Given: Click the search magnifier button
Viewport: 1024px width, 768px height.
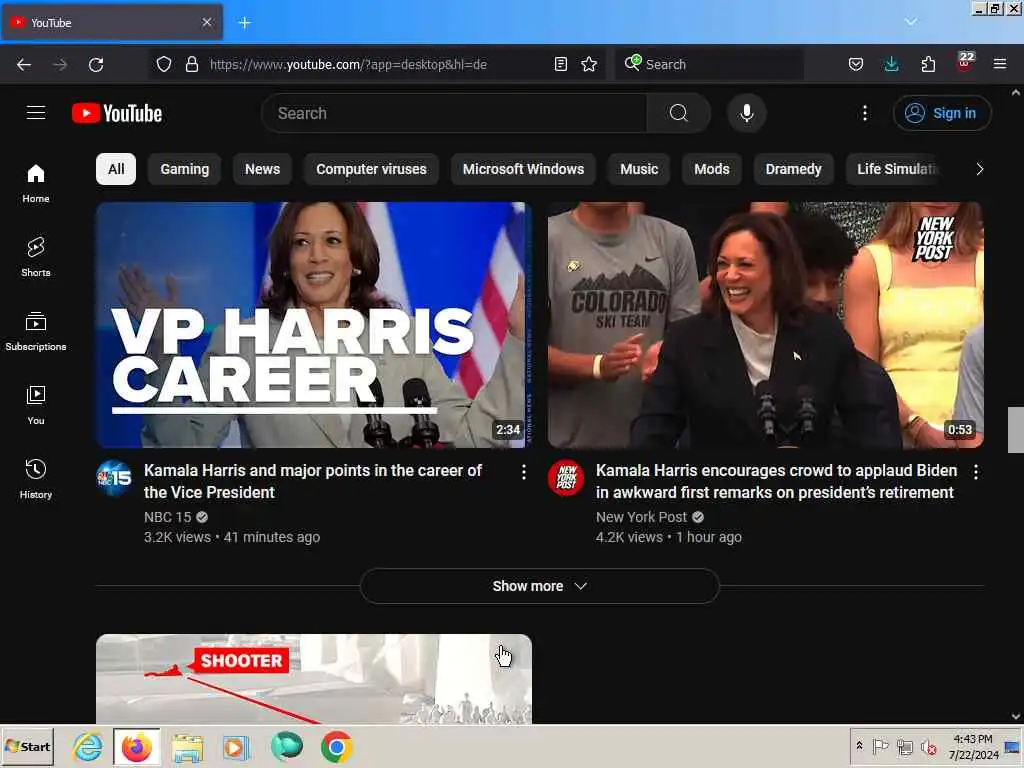Looking at the screenshot, I should (679, 113).
